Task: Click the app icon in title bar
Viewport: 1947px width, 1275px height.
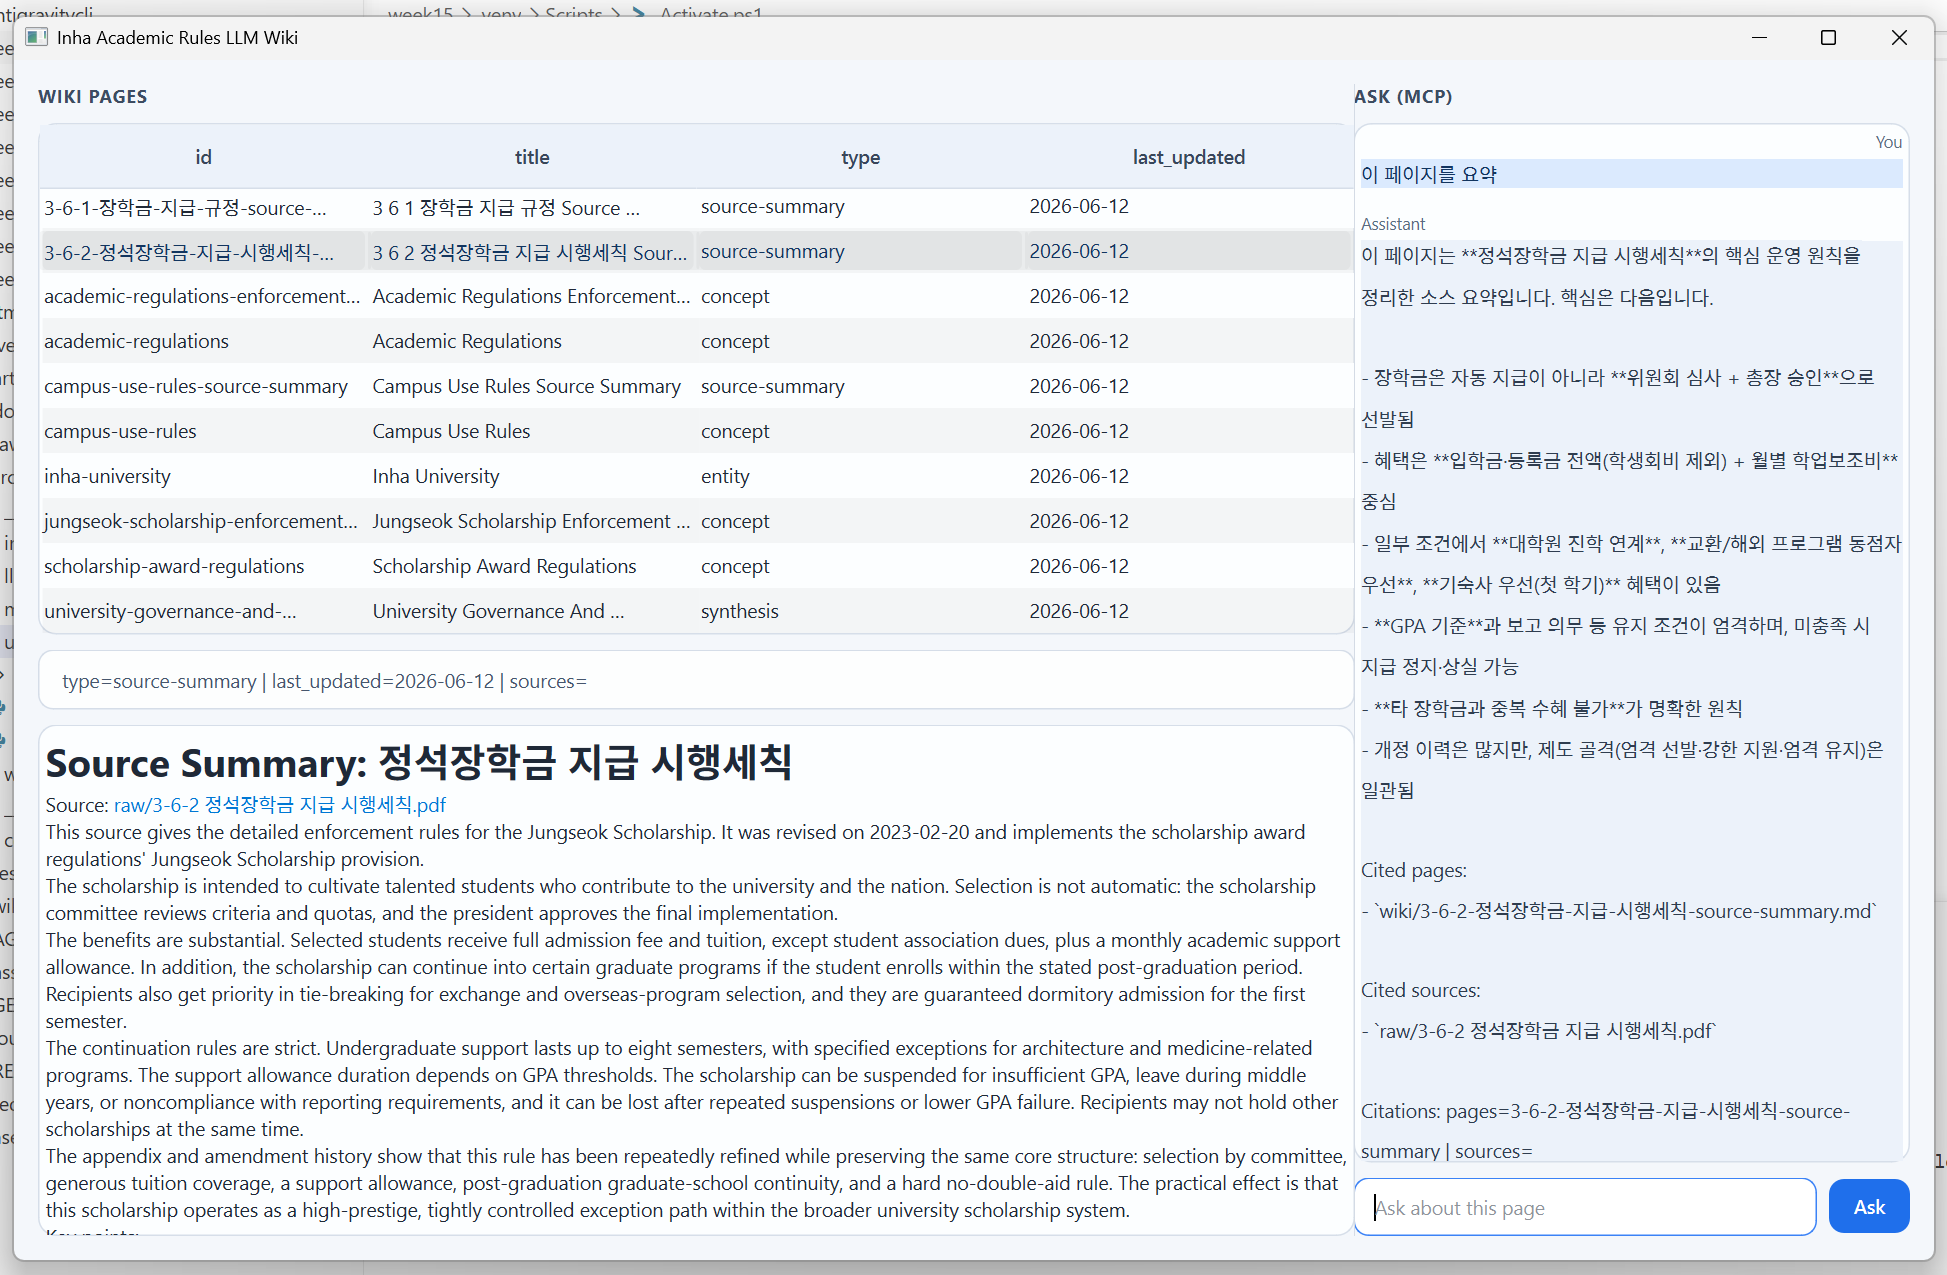Action: 37,37
